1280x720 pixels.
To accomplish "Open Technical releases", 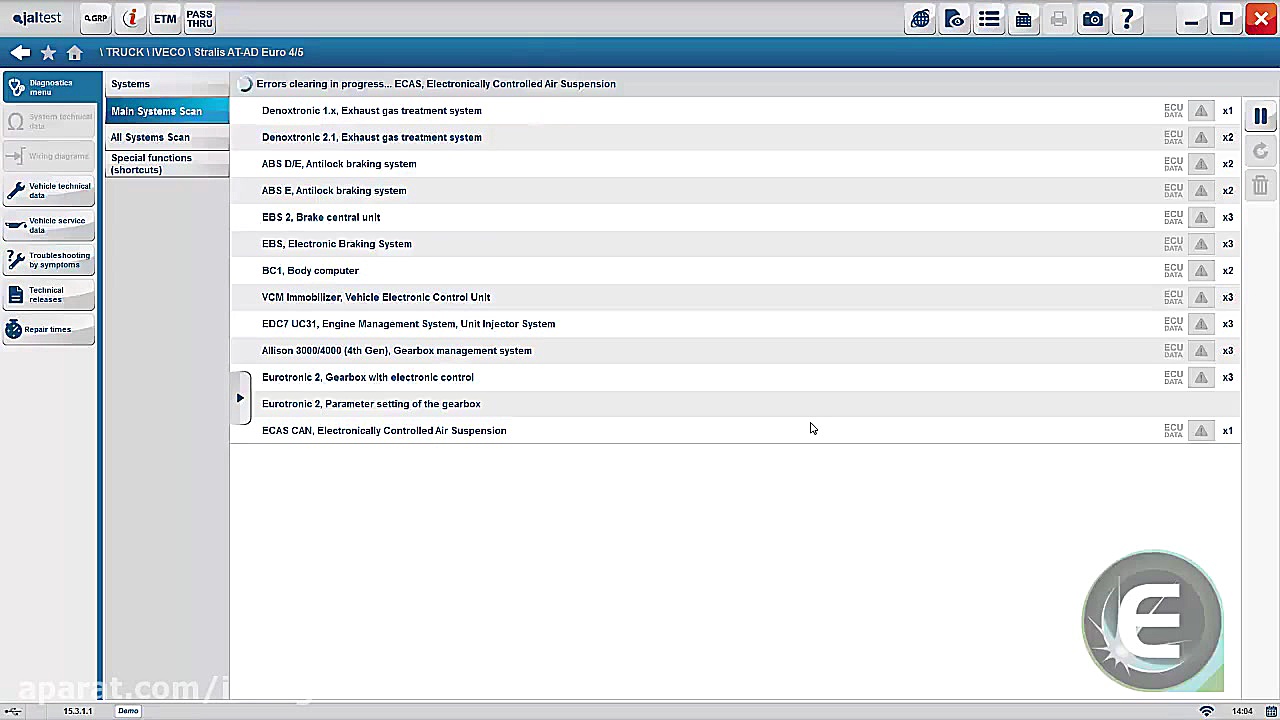I will coord(49,294).
